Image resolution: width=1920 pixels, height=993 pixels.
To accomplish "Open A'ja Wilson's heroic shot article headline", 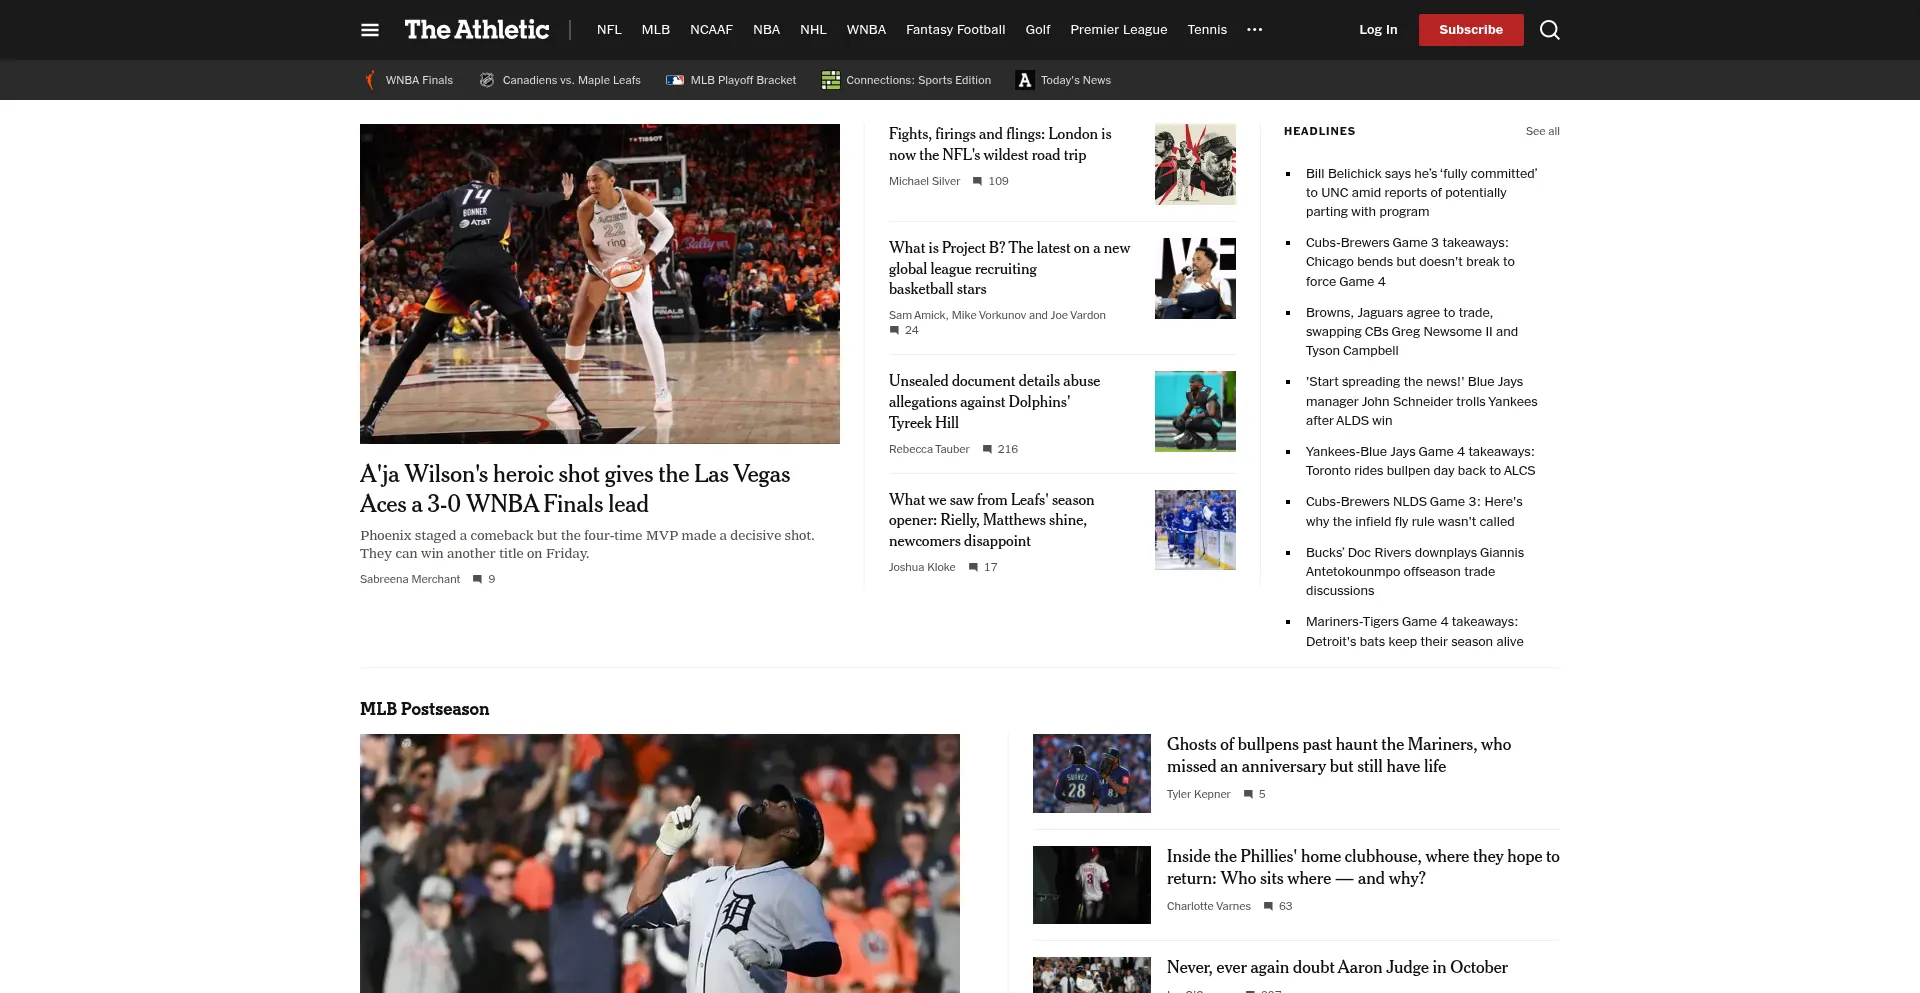I will [x=575, y=489].
